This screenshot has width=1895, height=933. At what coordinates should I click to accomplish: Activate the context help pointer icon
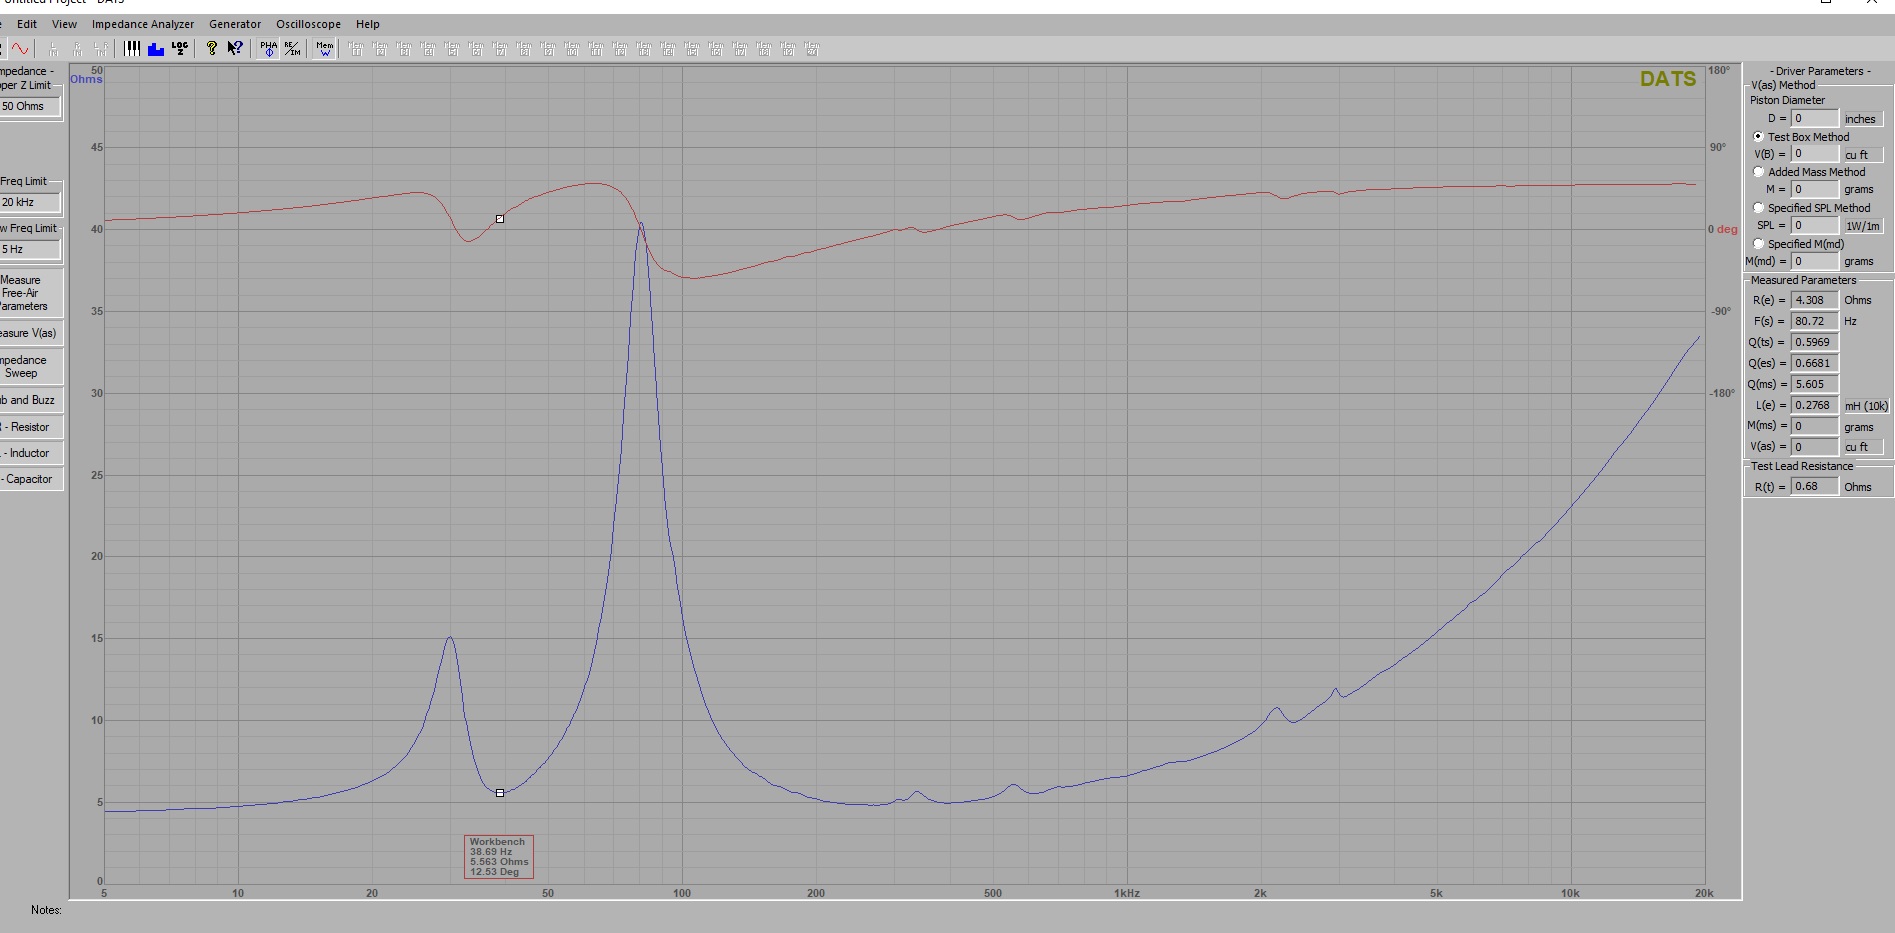point(235,48)
